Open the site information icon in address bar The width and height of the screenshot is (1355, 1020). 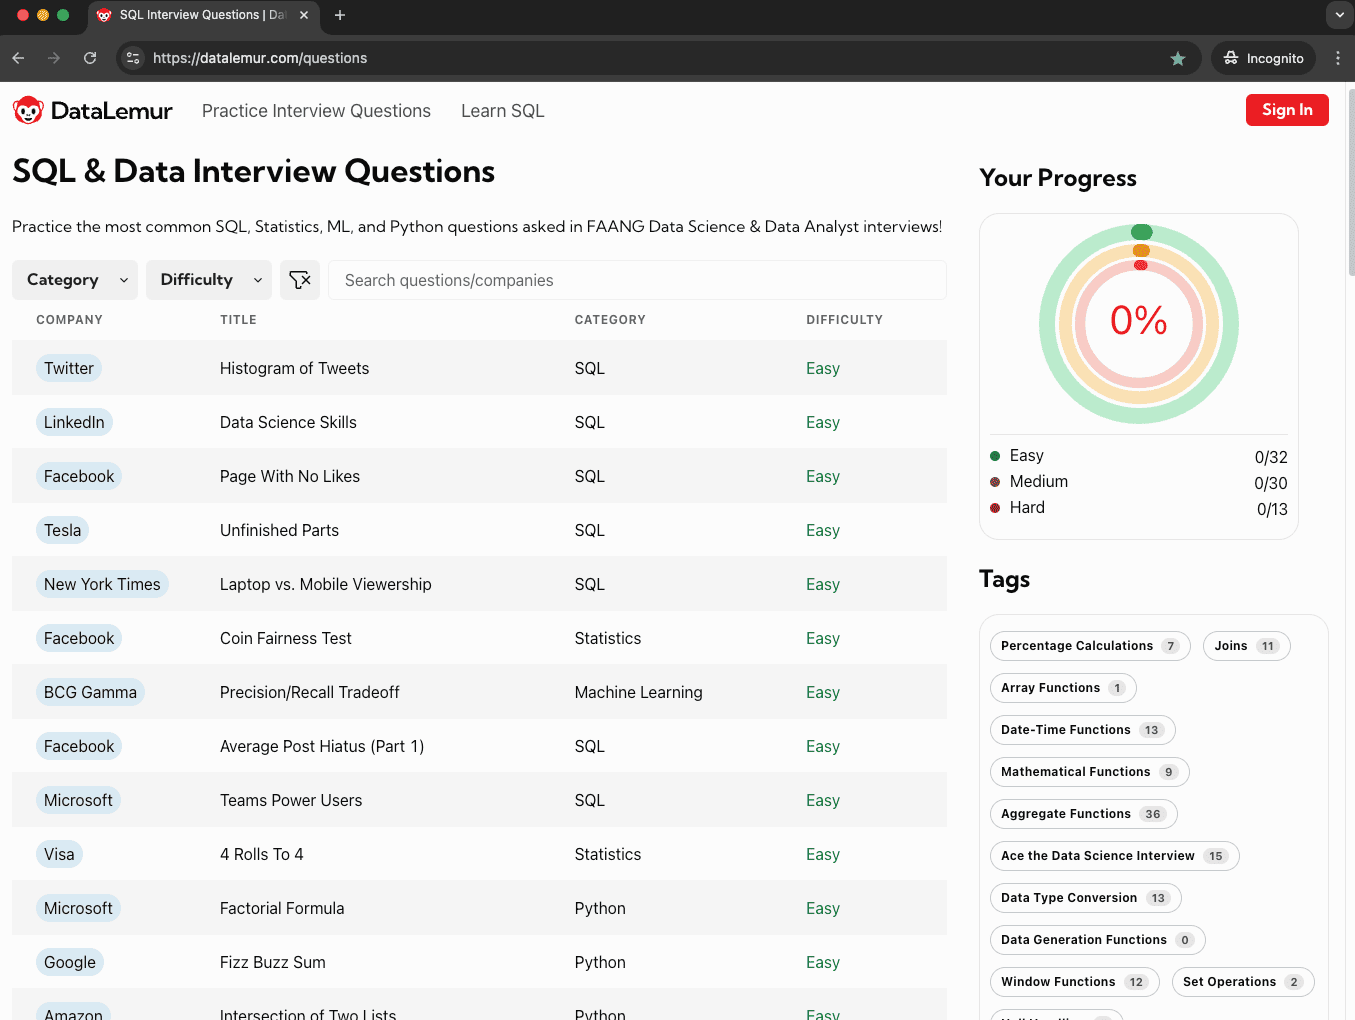(x=133, y=58)
